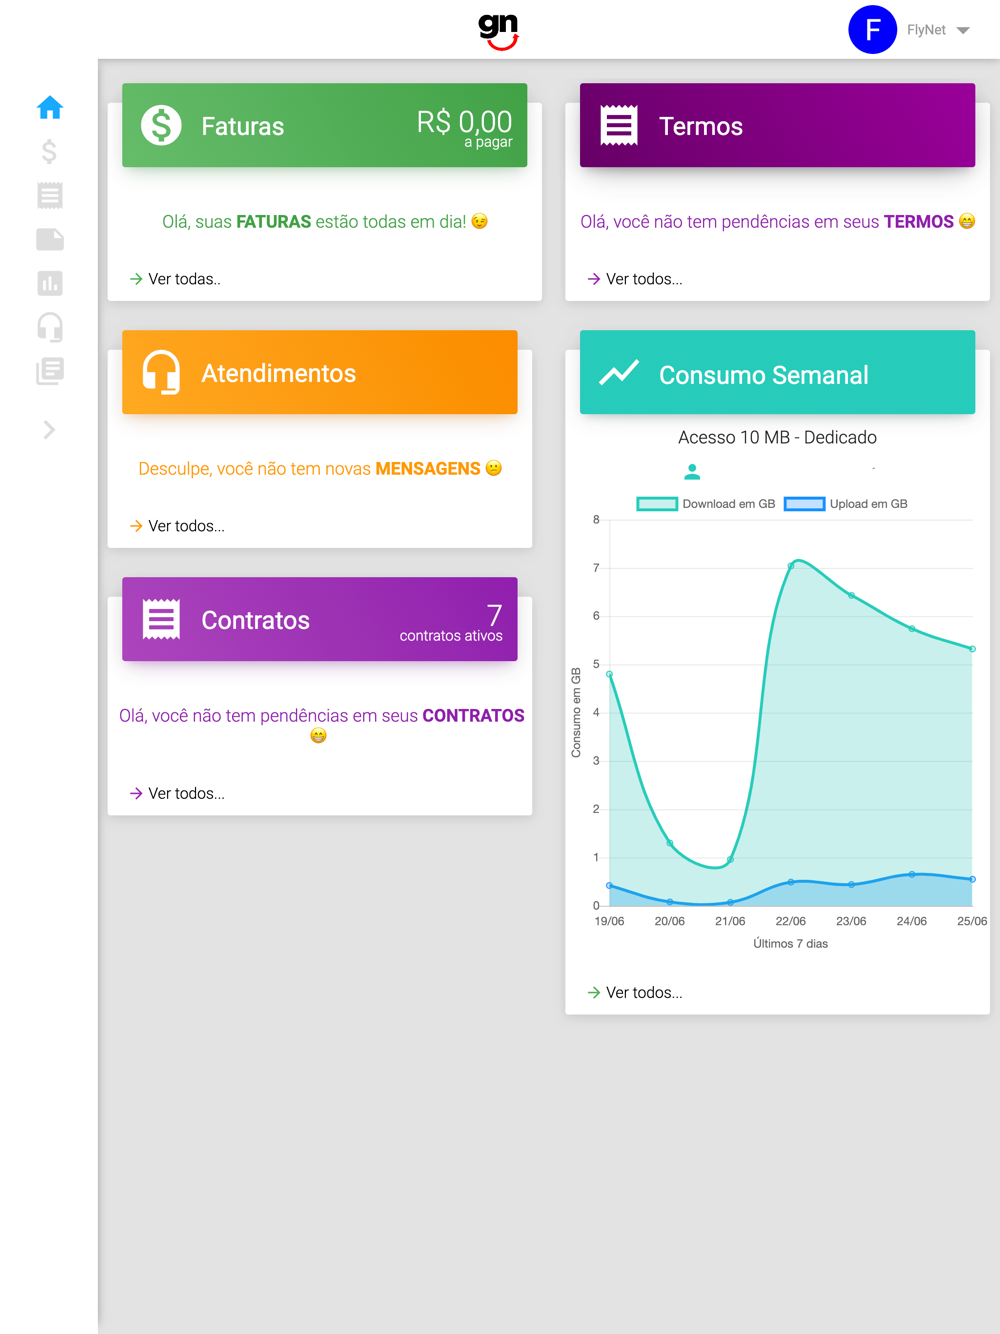1000x1334 pixels.
Task: Click the TERMOS status message text
Action: (x=777, y=221)
